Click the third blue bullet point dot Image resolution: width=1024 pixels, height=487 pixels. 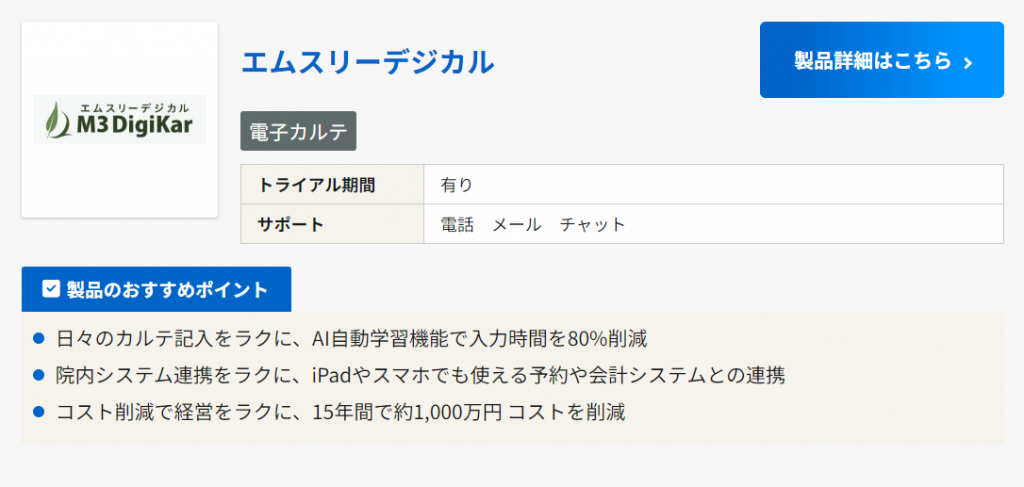[39, 411]
